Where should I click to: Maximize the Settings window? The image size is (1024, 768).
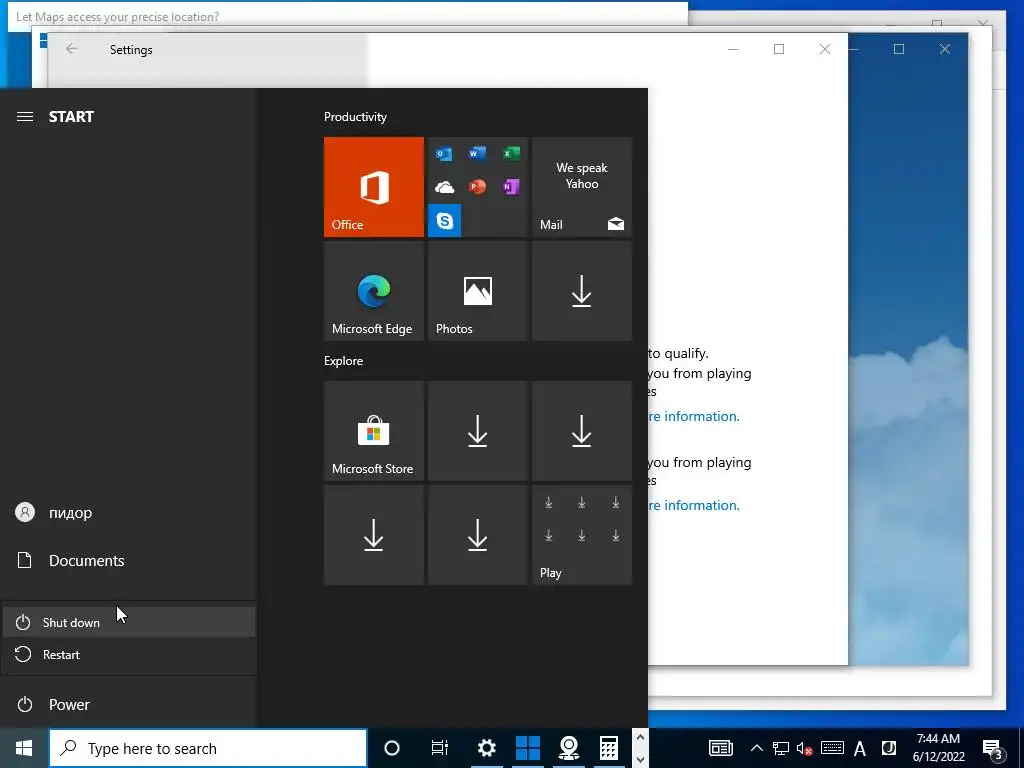[x=778, y=49]
